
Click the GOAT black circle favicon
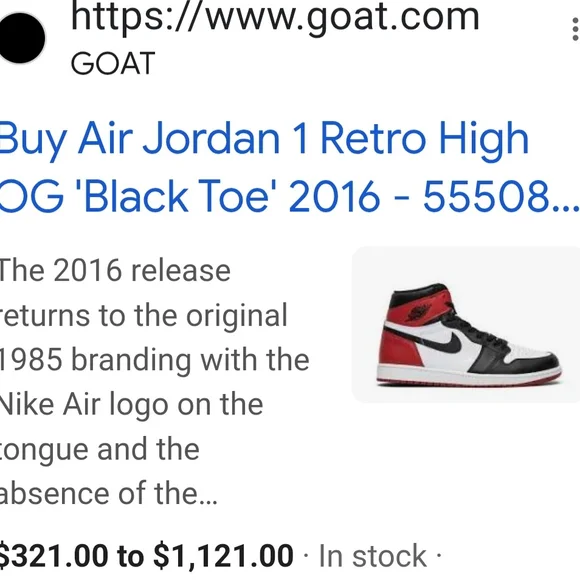21,38
